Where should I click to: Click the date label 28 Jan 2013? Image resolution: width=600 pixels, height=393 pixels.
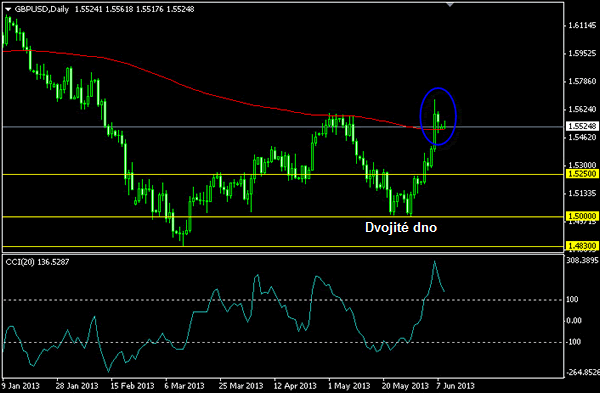[x=77, y=386]
